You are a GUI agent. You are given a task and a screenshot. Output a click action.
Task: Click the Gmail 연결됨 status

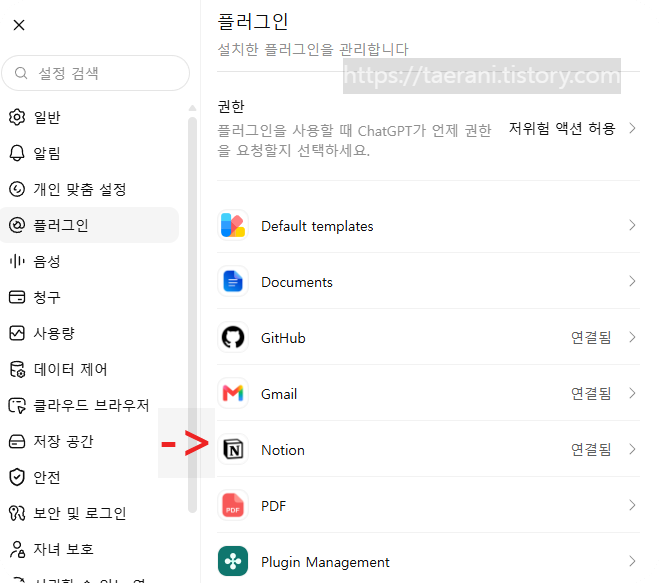click(591, 393)
